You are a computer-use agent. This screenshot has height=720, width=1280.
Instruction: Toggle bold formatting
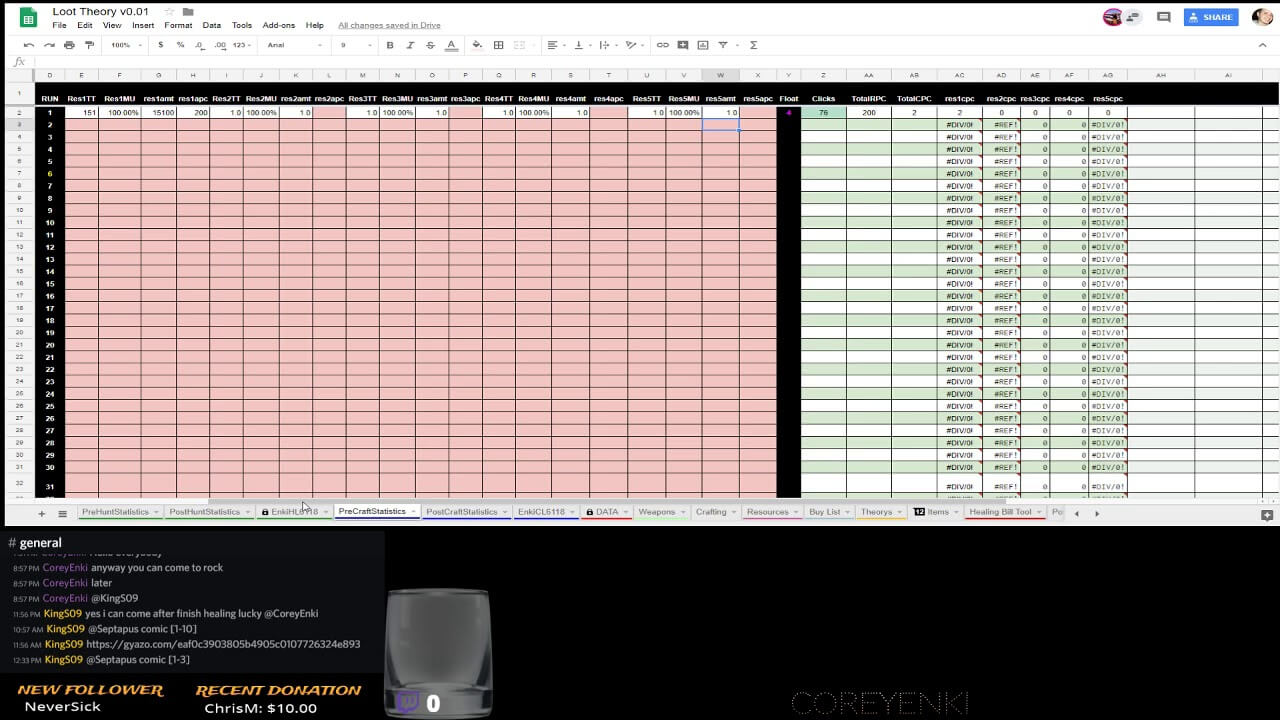point(390,45)
